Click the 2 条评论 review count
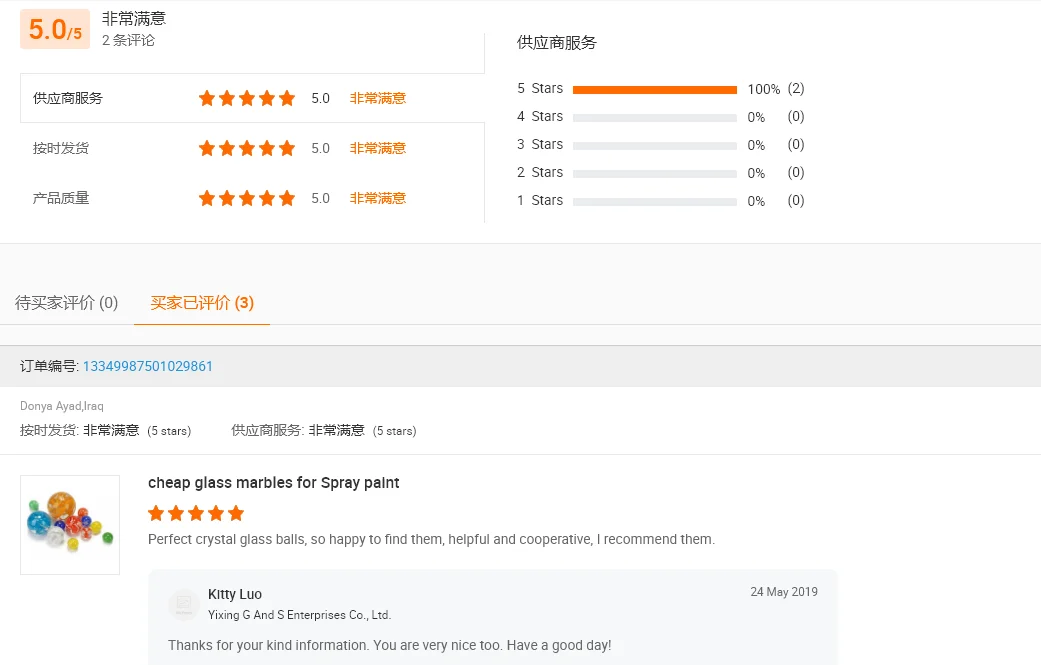The width and height of the screenshot is (1041, 665). tap(128, 41)
